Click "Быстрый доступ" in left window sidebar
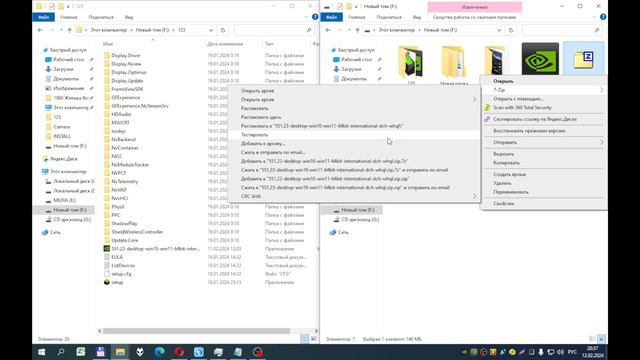The height and width of the screenshot is (360, 640). pyautogui.click(x=68, y=50)
